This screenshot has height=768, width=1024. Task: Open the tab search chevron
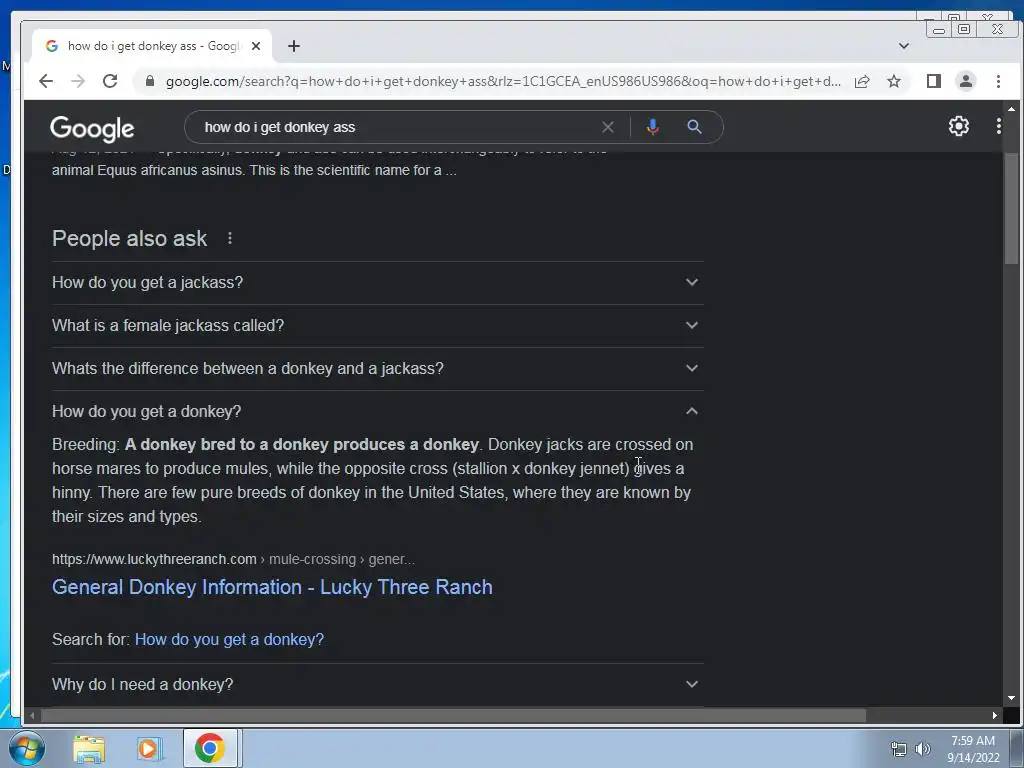904,46
